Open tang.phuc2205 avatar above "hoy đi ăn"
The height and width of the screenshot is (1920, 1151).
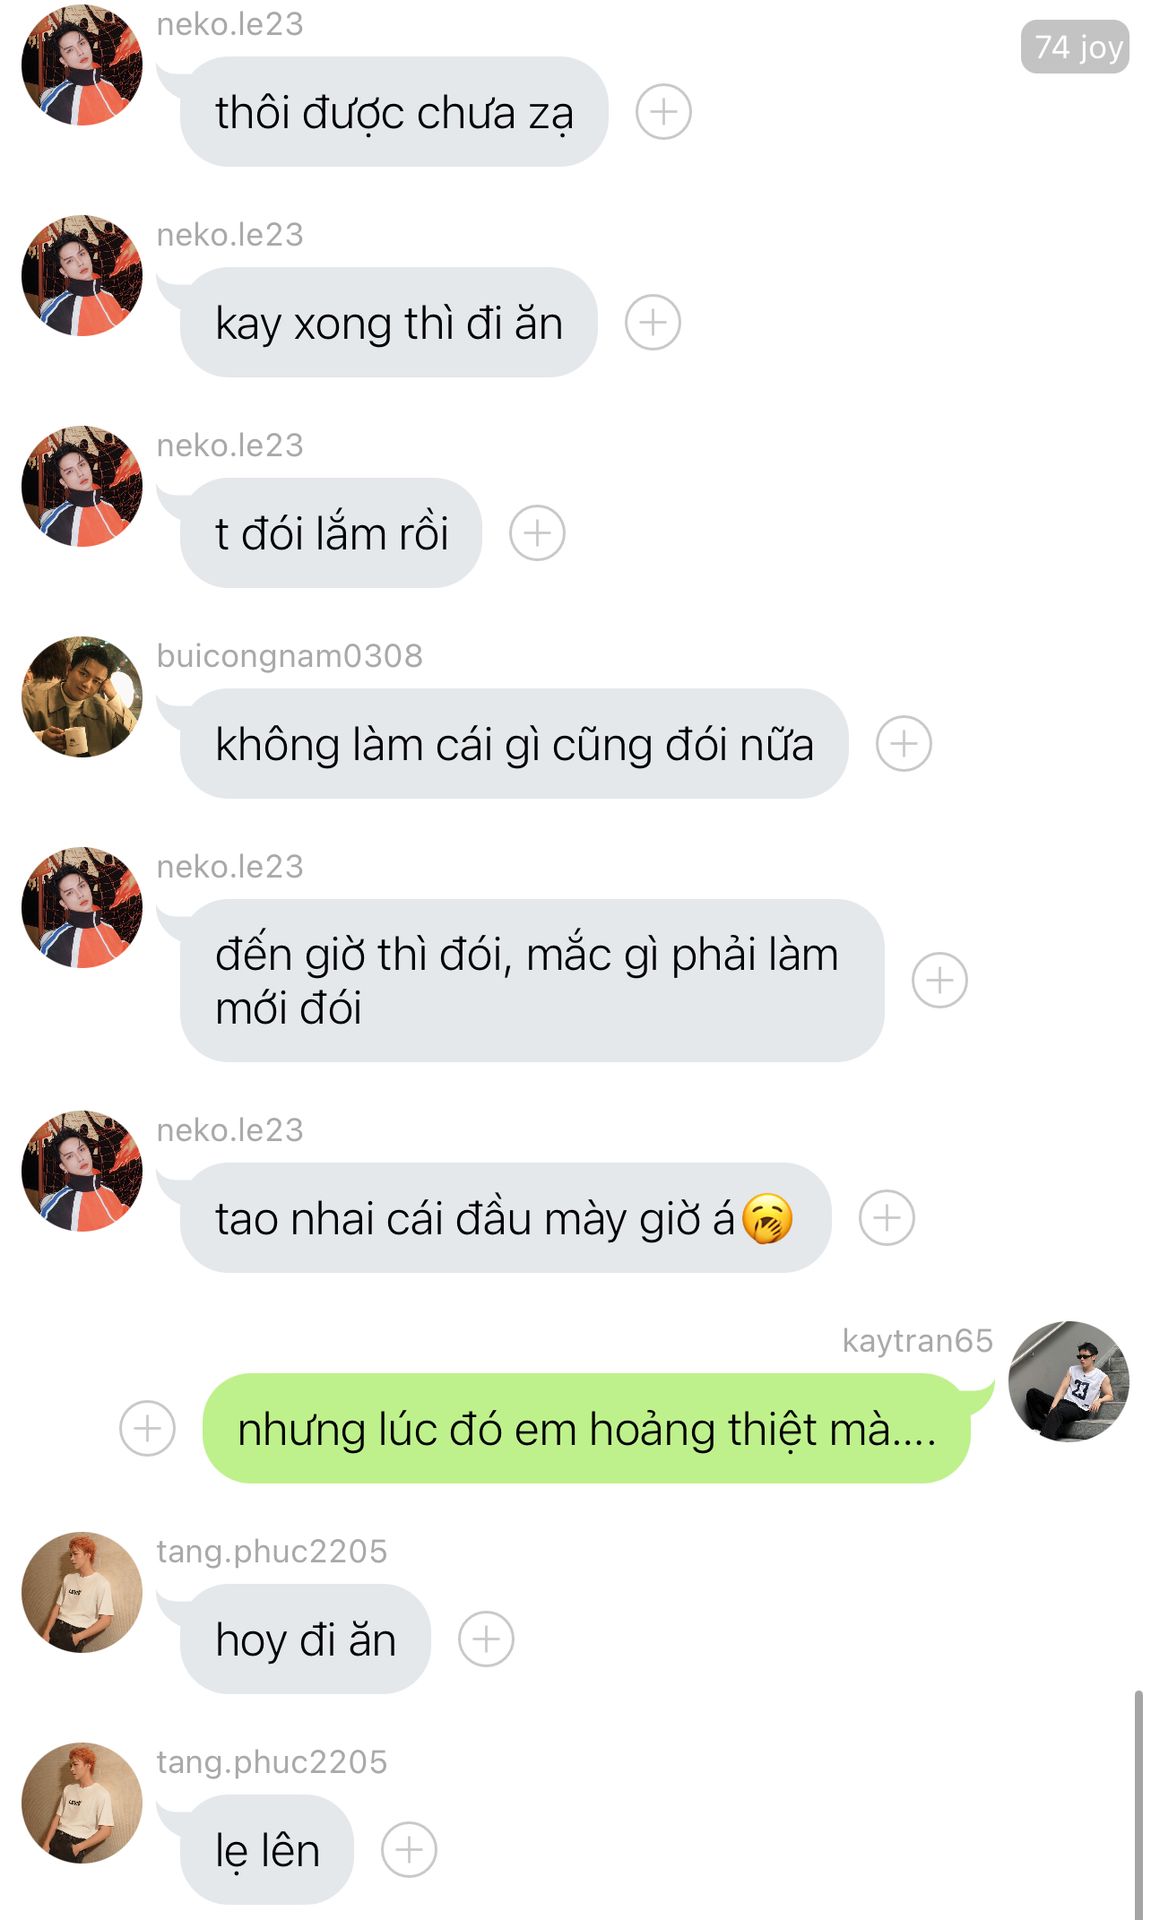pos(82,1592)
